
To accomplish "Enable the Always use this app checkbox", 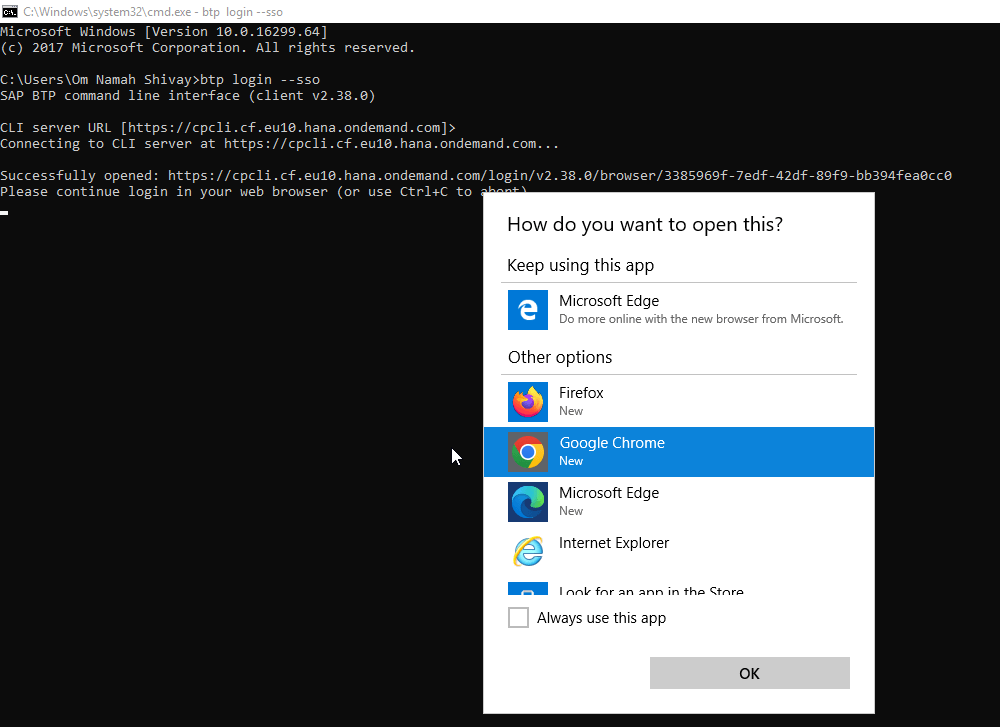I will pos(518,617).
